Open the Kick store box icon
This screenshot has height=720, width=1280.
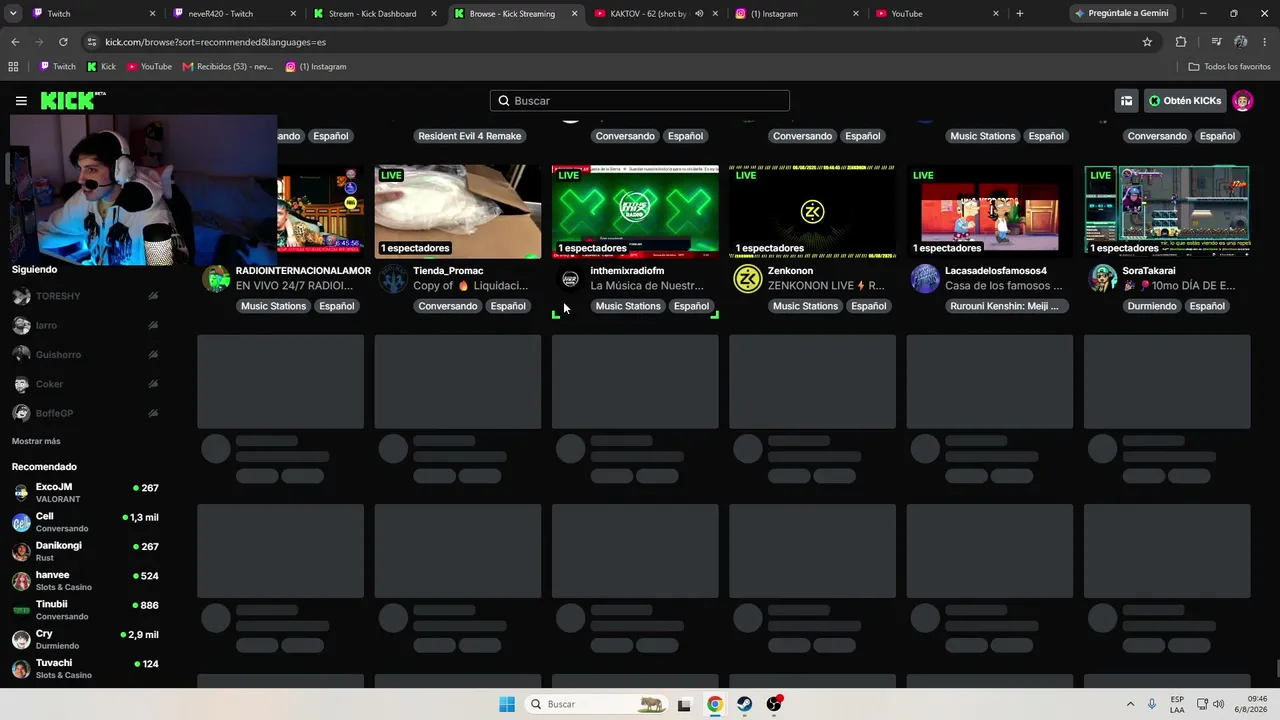(1126, 101)
